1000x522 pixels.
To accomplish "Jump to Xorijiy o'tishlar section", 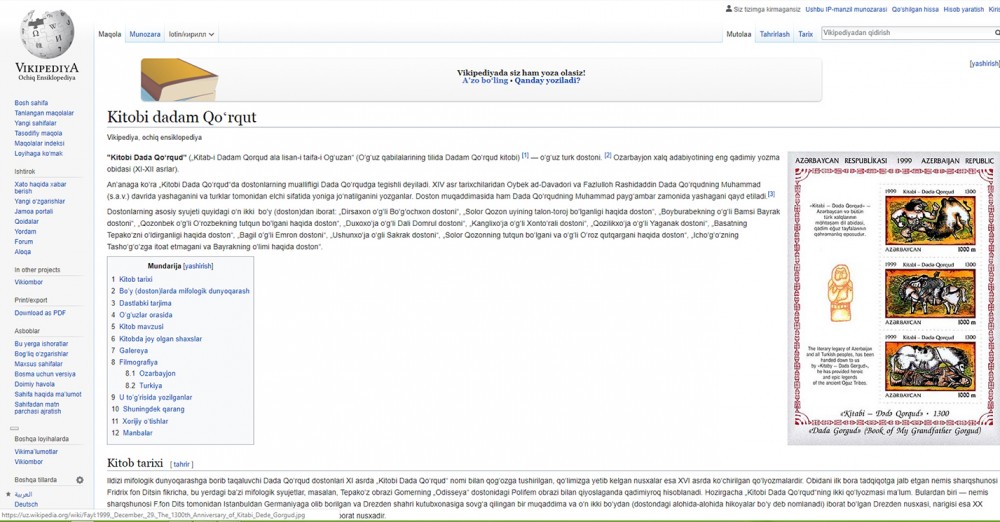I will (x=145, y=421).
